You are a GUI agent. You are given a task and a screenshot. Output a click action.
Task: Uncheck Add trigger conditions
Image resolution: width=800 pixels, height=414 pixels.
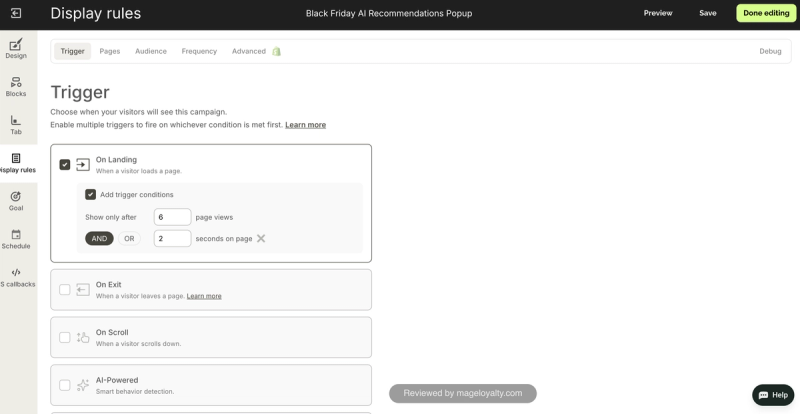(x=90, y=194)
